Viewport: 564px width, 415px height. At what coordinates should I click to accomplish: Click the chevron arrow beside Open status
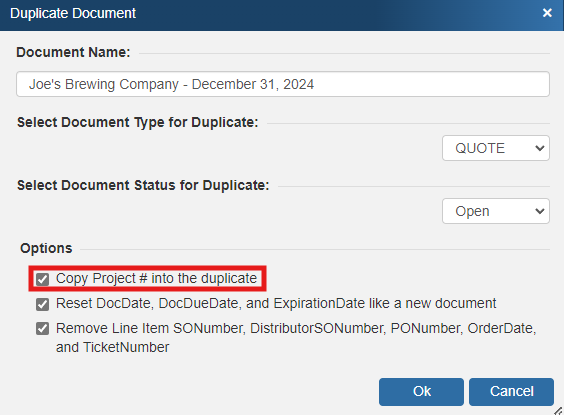(539, 211)
